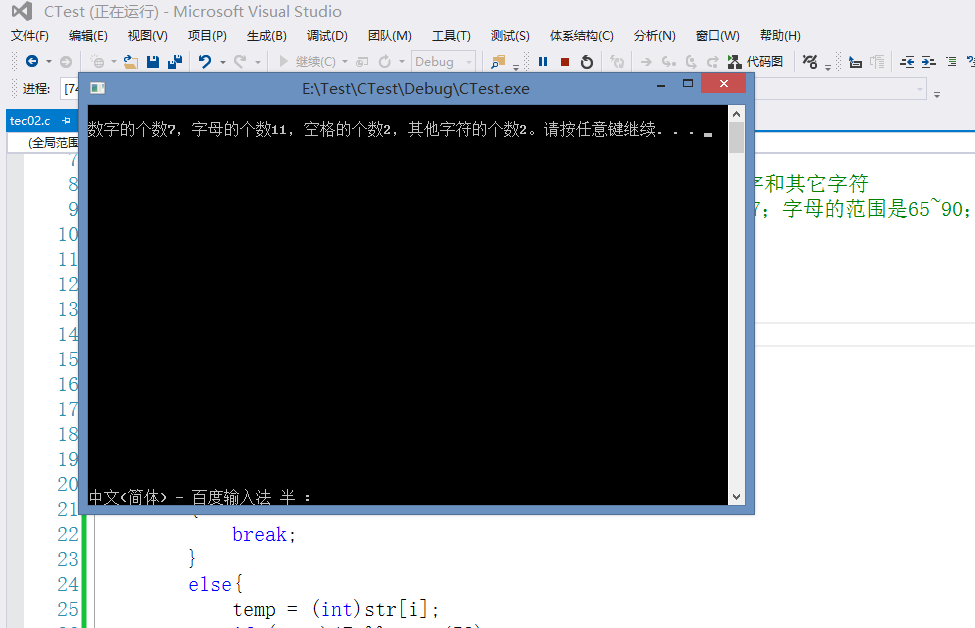Image resolution: width=975 pixels, height=628 pixels.
Task: Click the 继续(C) continue button
Action: point(307,62)
